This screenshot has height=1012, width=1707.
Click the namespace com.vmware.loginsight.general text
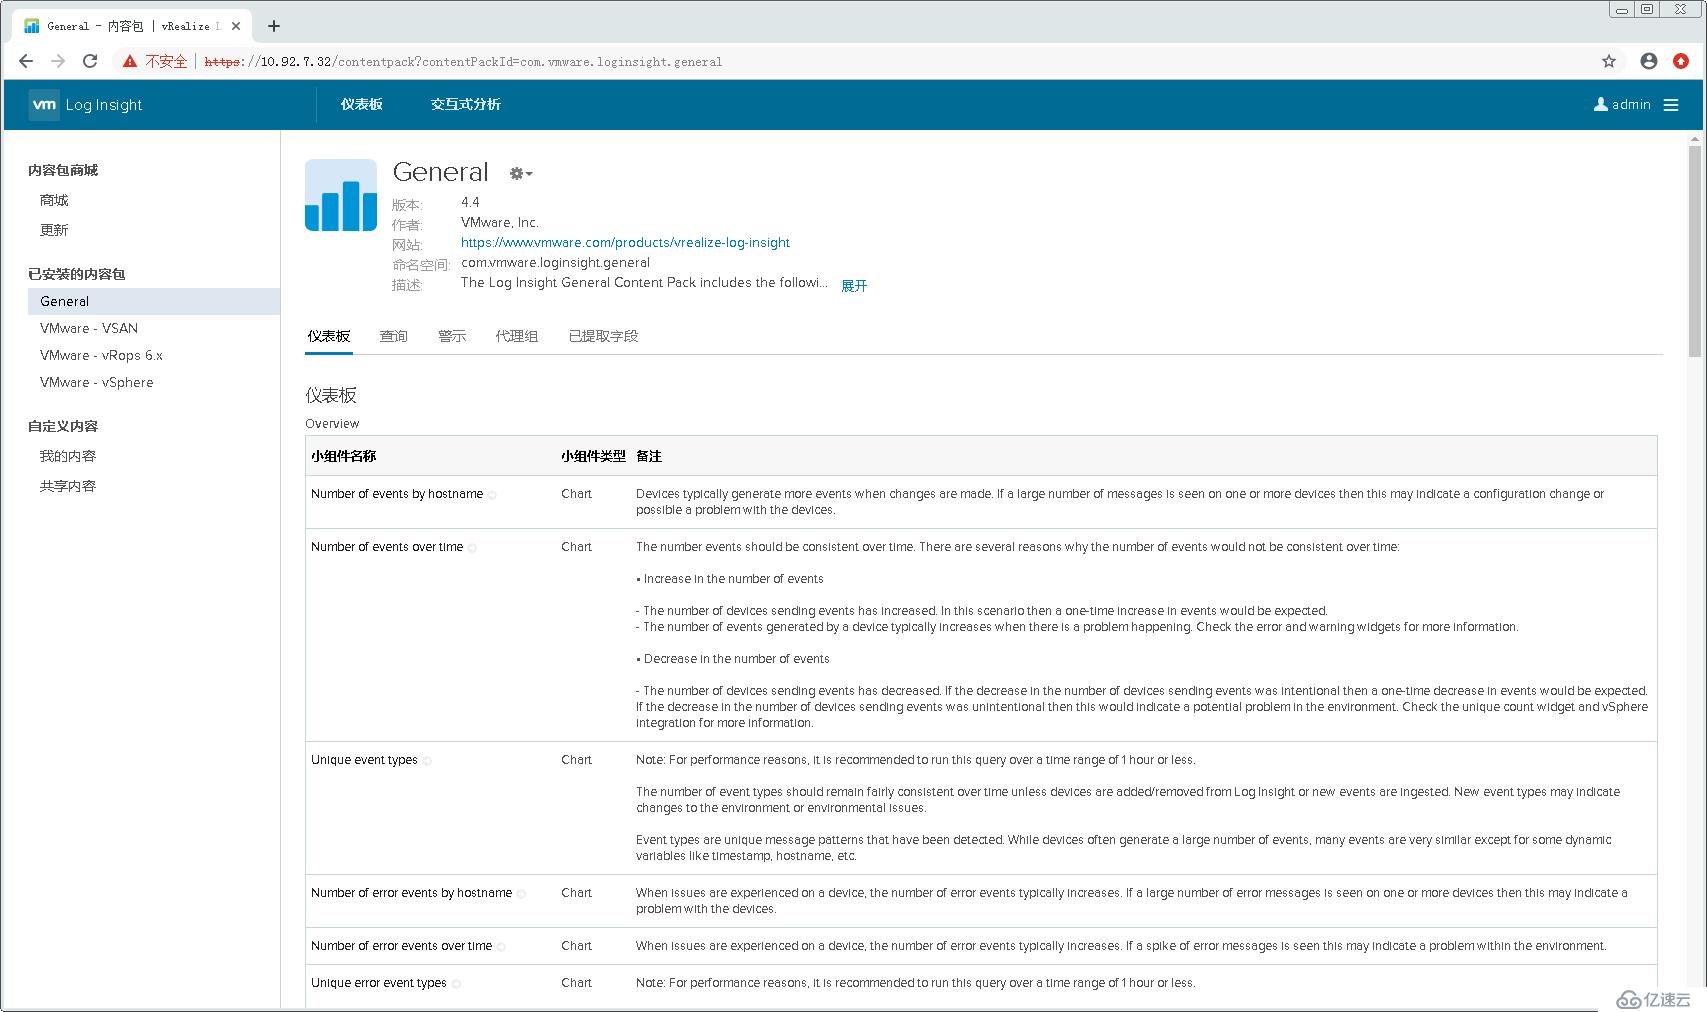pos(555,262)
